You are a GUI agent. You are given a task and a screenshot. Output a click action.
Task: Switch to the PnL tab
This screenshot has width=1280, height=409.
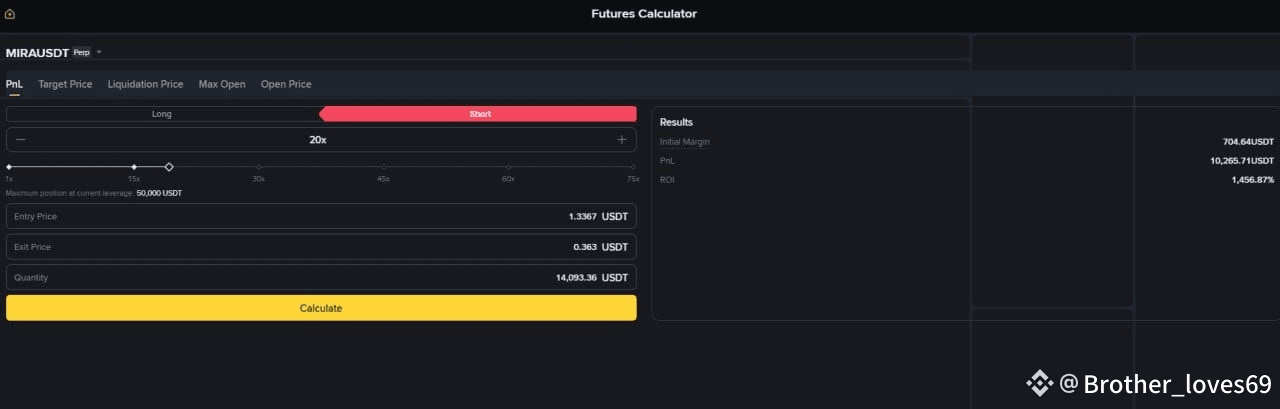14,84
